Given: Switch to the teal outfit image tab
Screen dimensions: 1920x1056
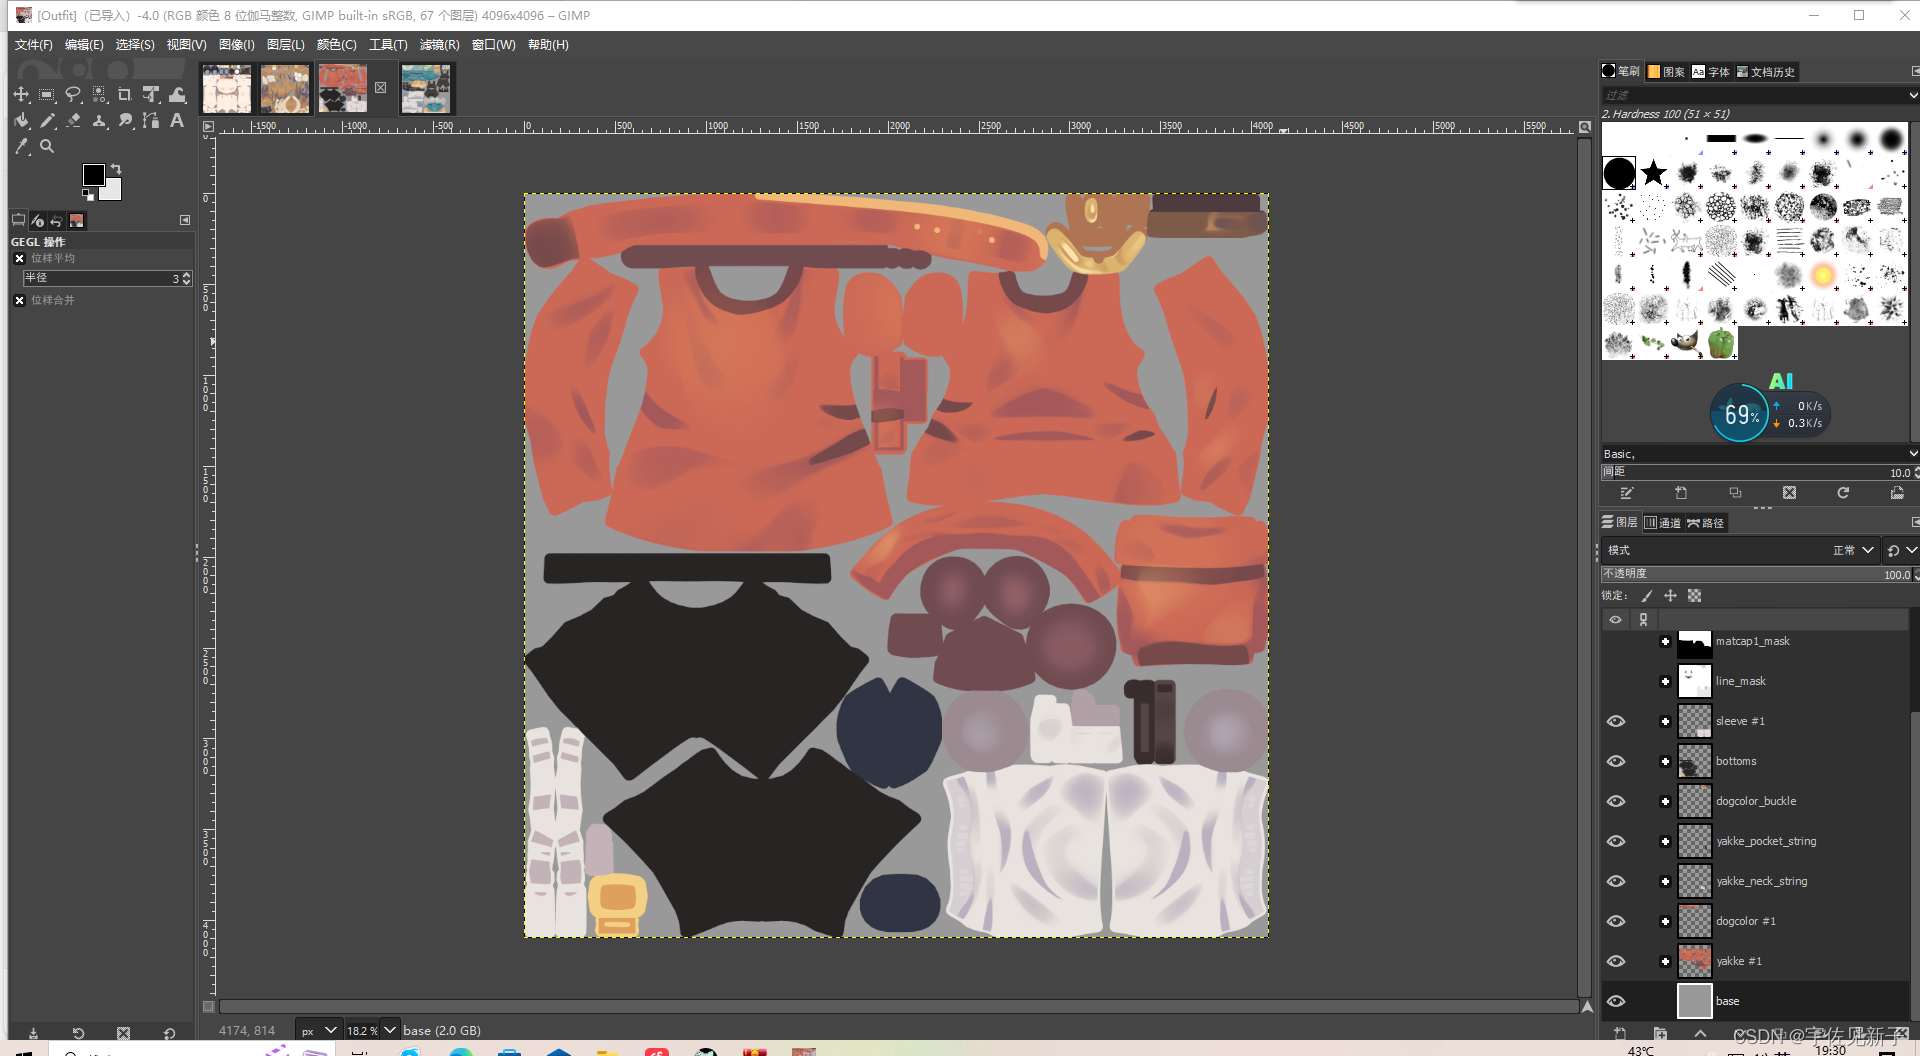Looking at the screenshot, I should [426, 88].
